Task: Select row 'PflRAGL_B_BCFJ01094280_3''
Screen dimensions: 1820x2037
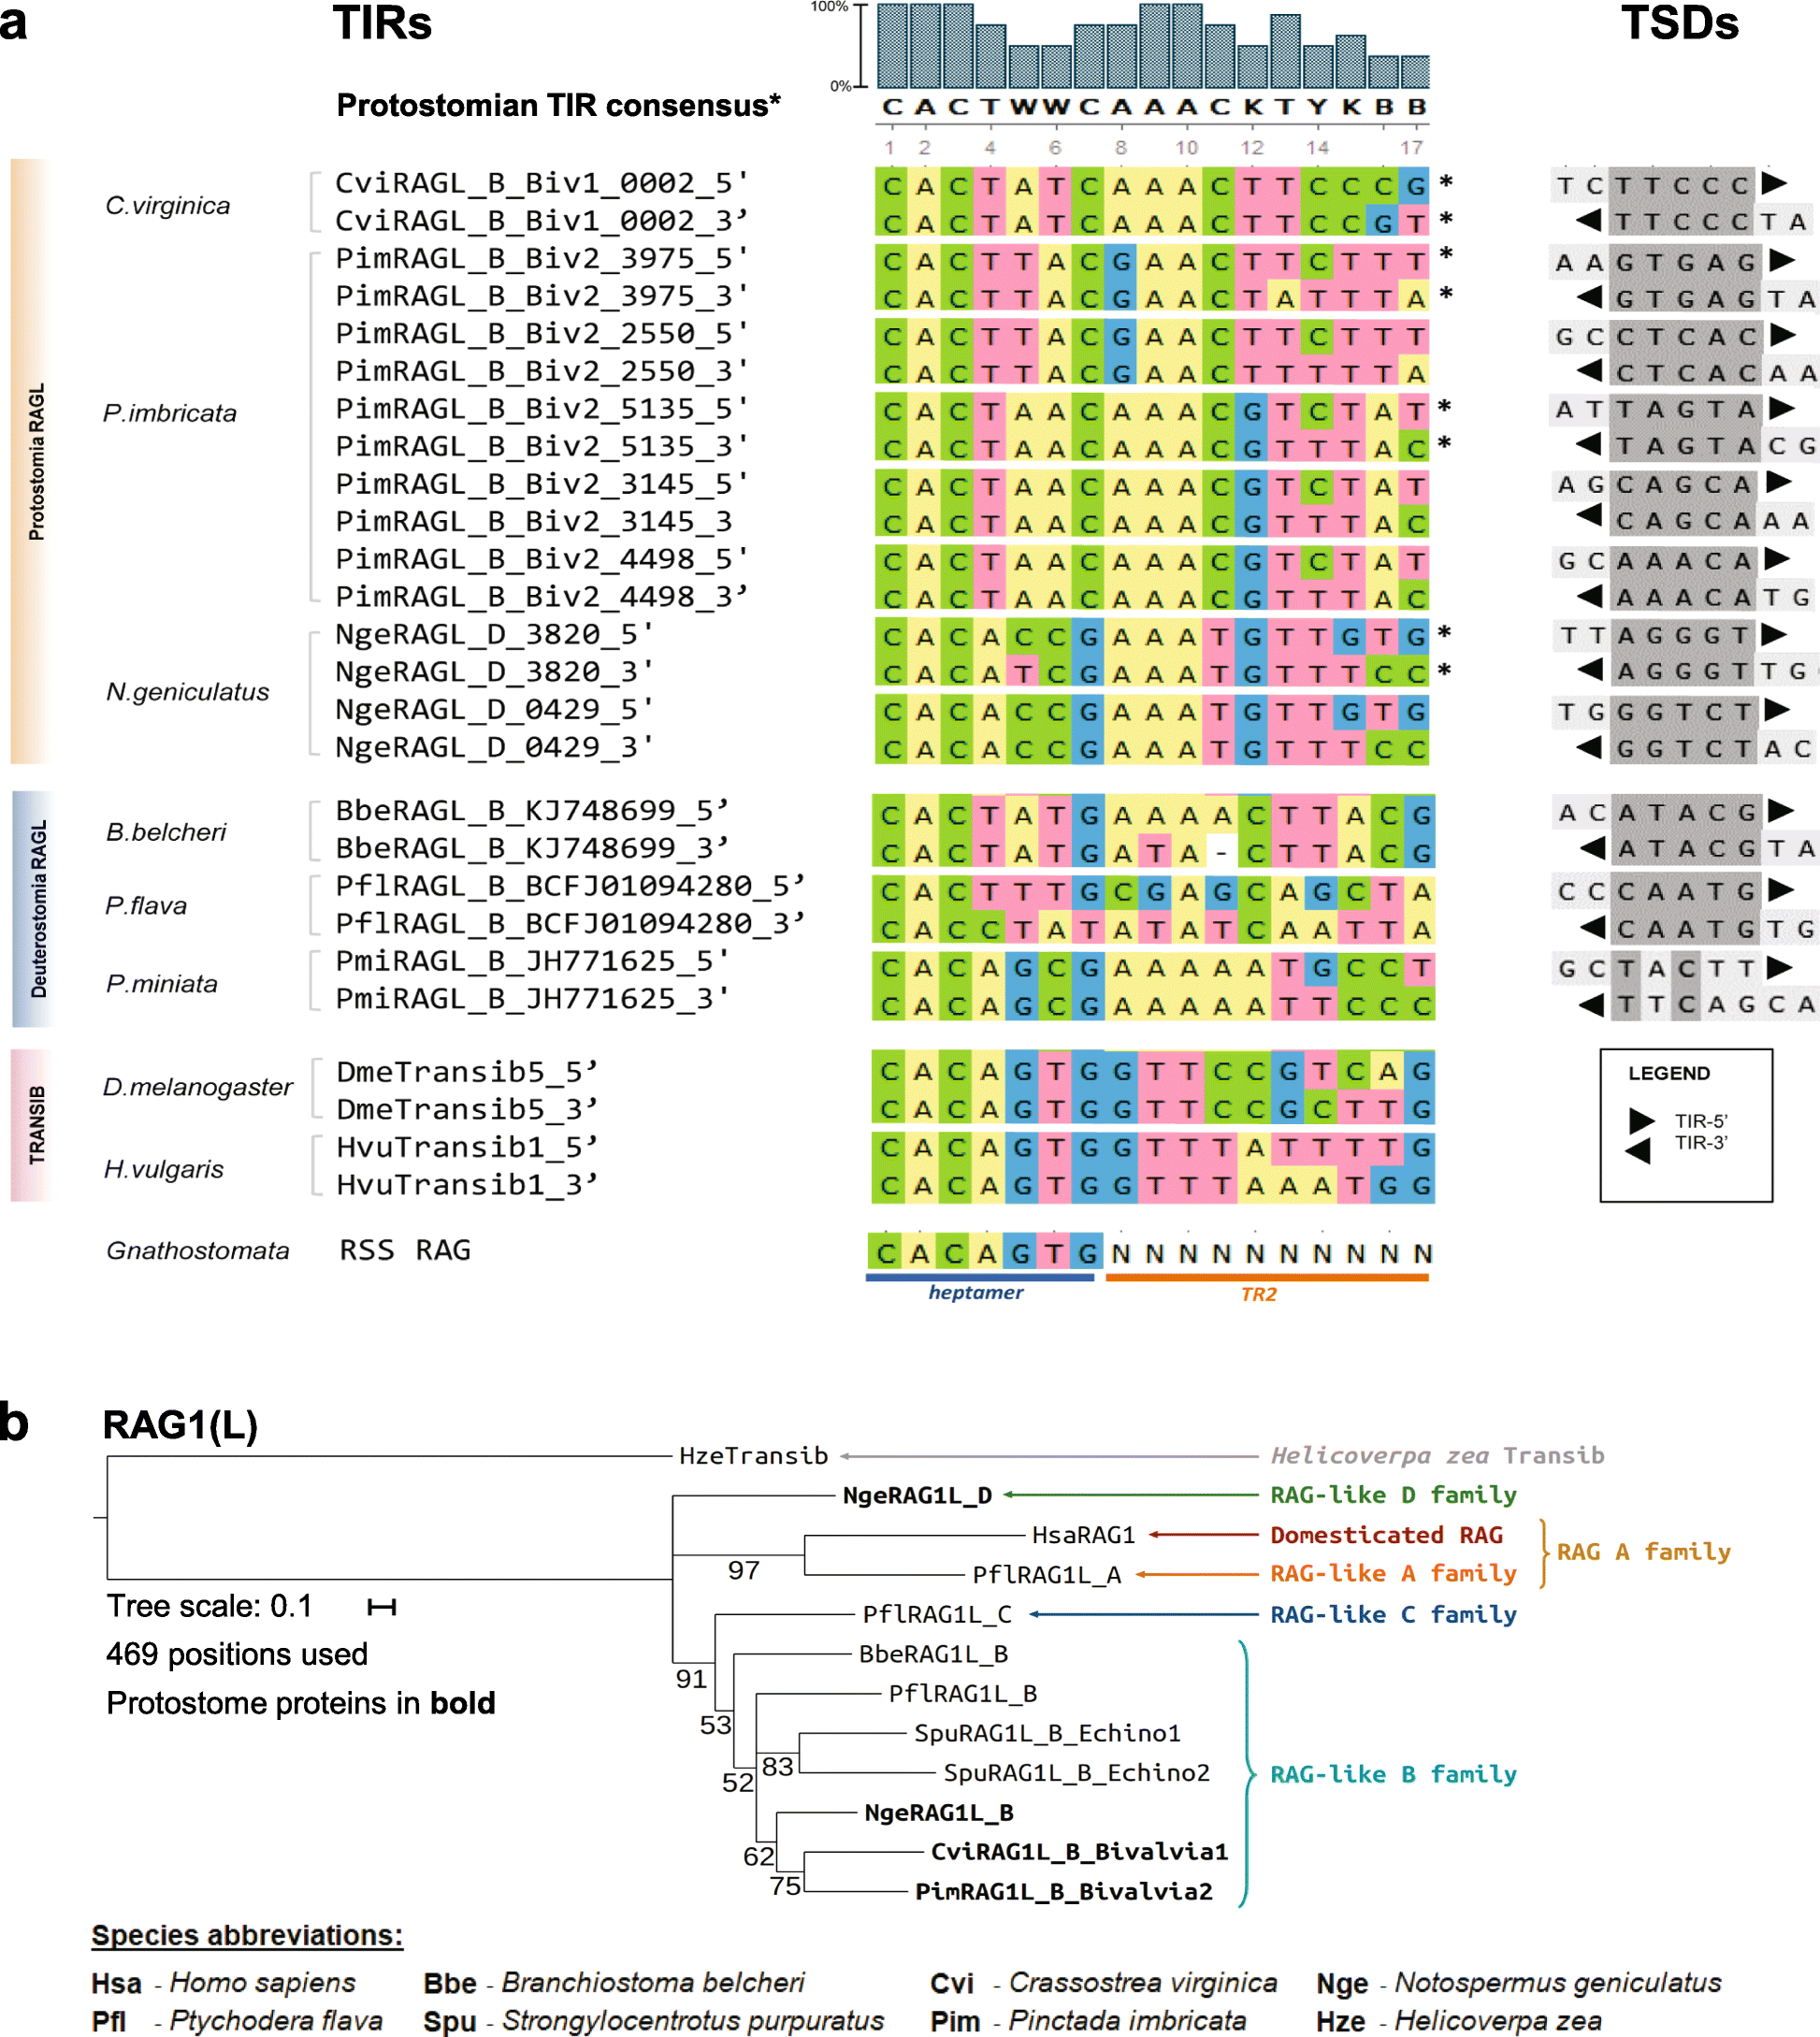Action: [570, 923]
